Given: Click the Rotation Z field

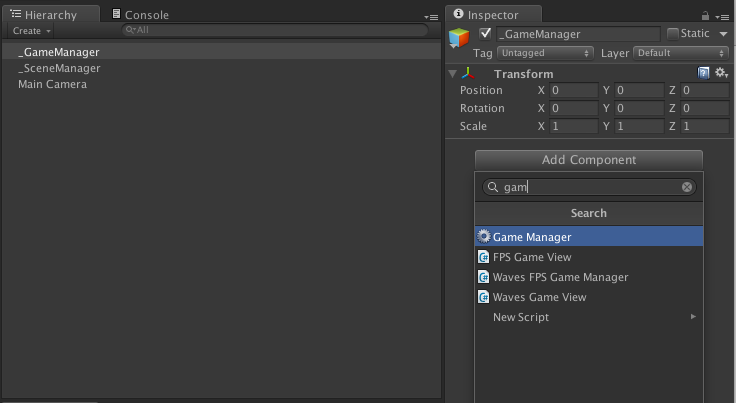Looking at the screenshot, I should coord(705,108).
